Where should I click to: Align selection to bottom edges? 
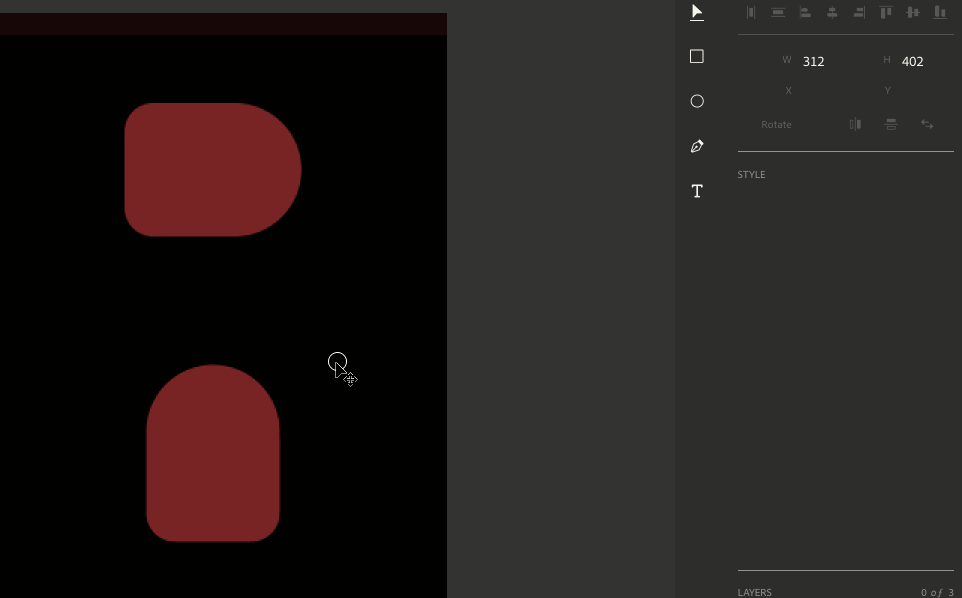(x=940, y=12)
